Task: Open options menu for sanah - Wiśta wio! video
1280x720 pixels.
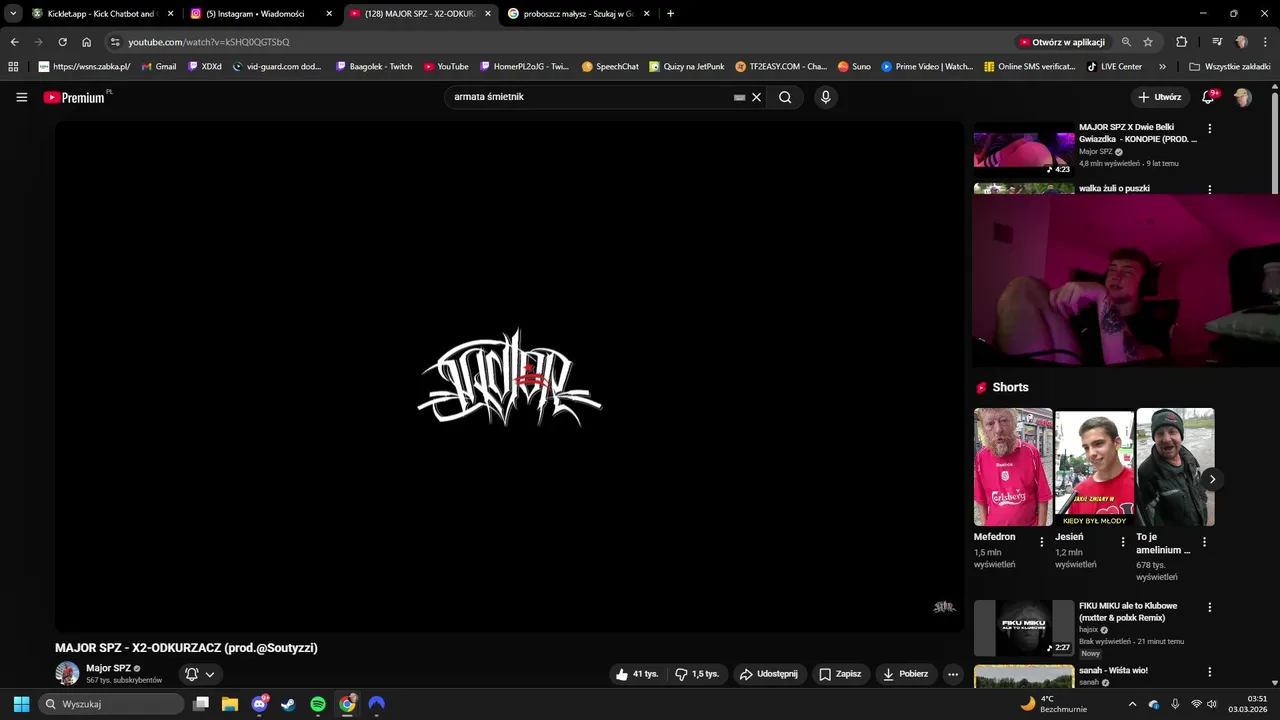Action: pos(1210,672)
